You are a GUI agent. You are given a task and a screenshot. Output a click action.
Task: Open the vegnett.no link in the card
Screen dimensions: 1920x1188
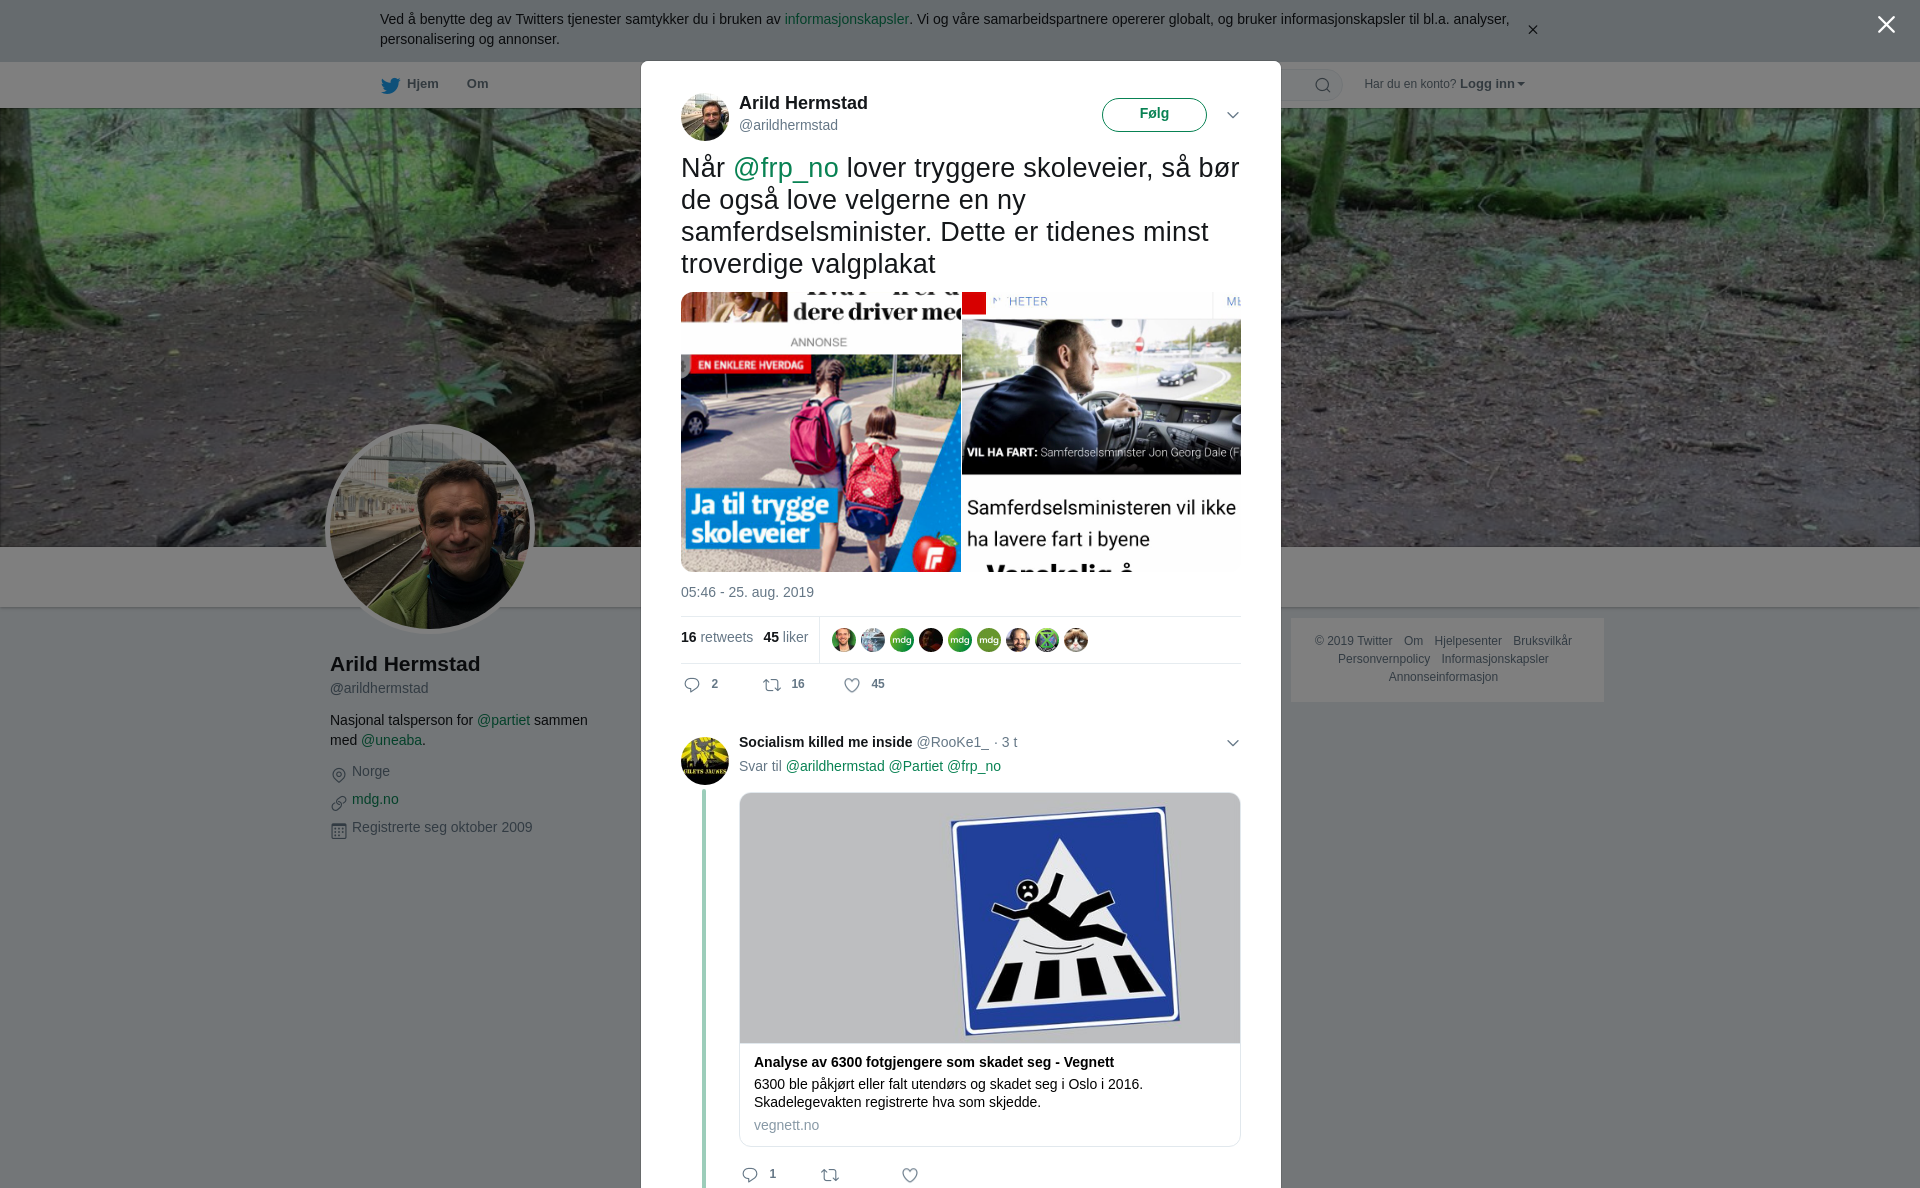point(786,1125)
